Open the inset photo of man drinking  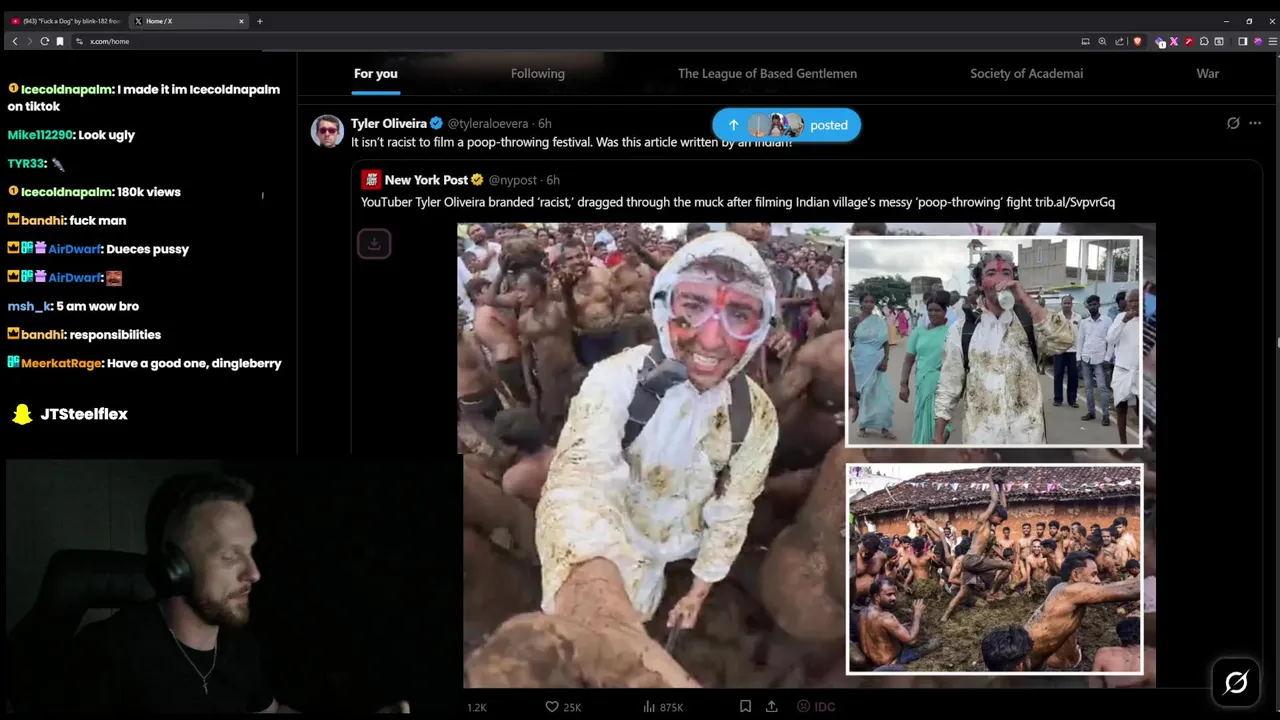click(x=993, y=341)
